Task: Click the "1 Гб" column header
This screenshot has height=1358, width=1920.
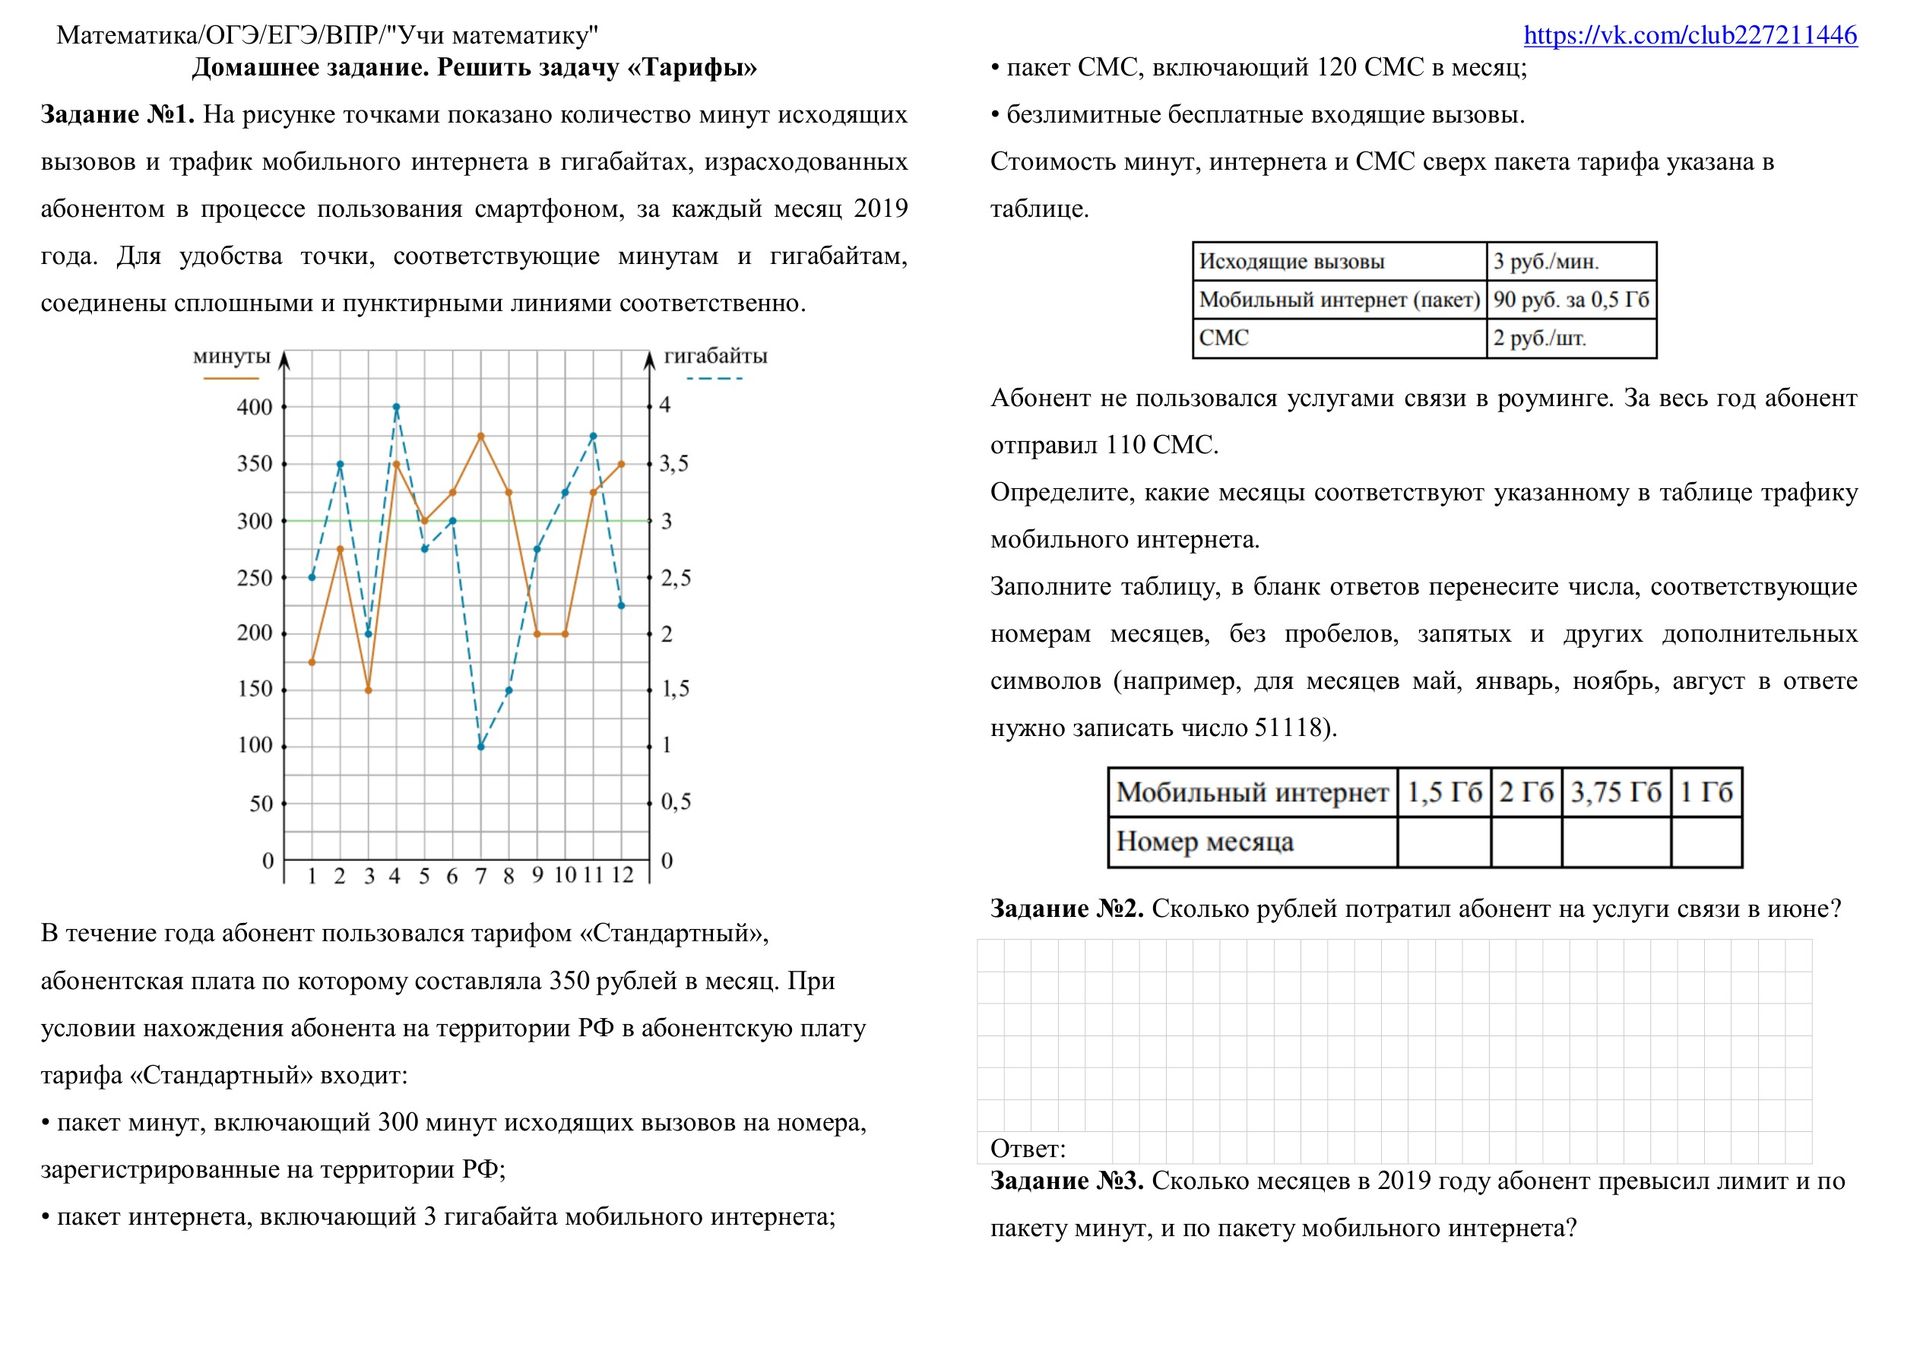Action: click(1706, 793)
